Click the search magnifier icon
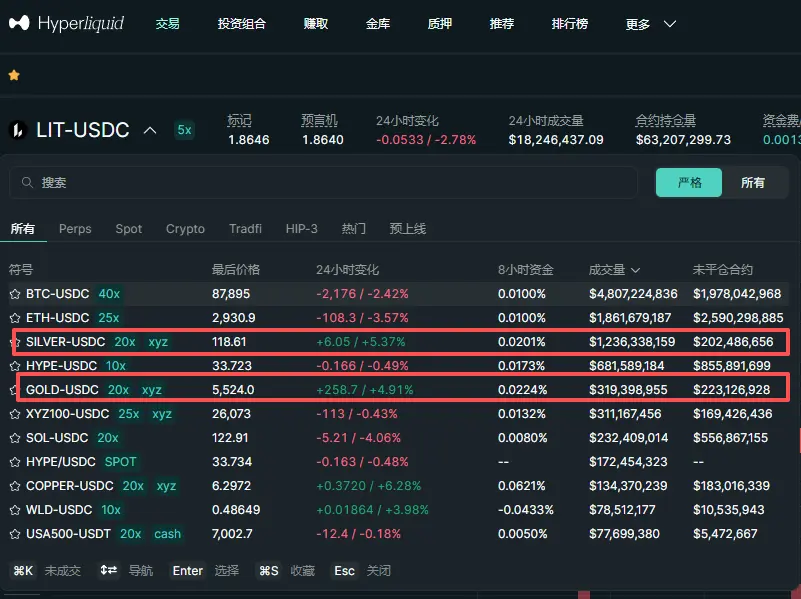This screenshot has height=599, width=801. pos(28,182)
